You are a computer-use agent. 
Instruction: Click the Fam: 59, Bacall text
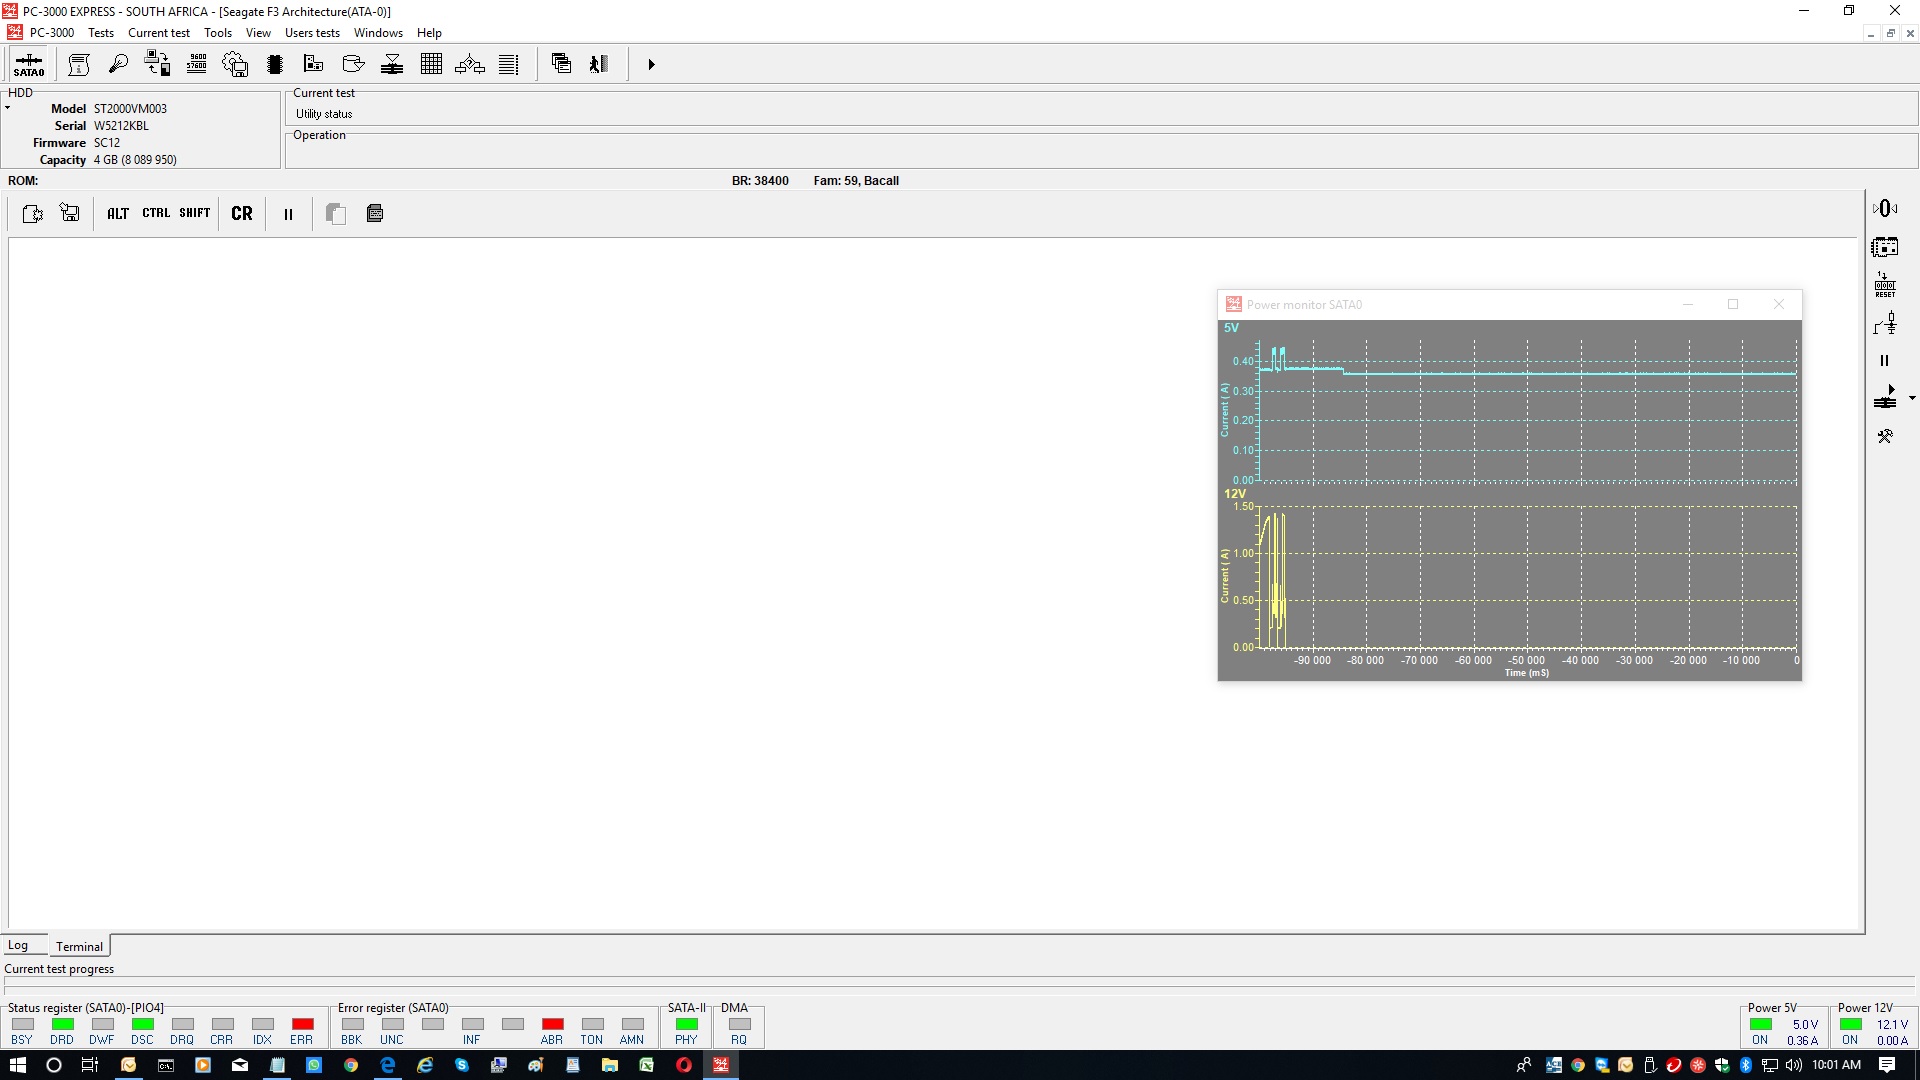click(x=856, y=181)
